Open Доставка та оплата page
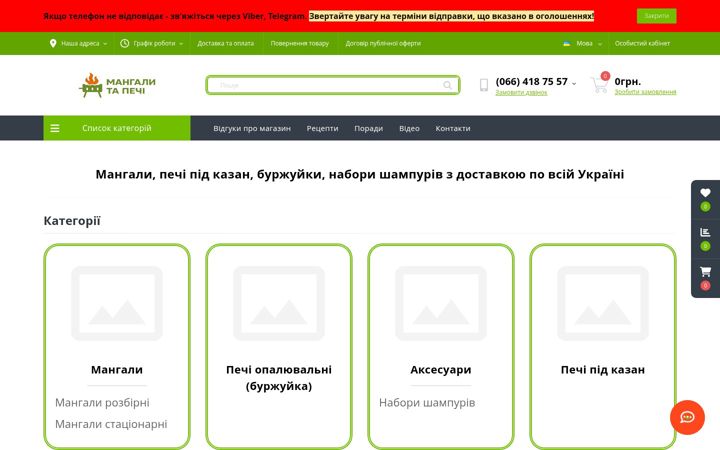 (225, 43)
